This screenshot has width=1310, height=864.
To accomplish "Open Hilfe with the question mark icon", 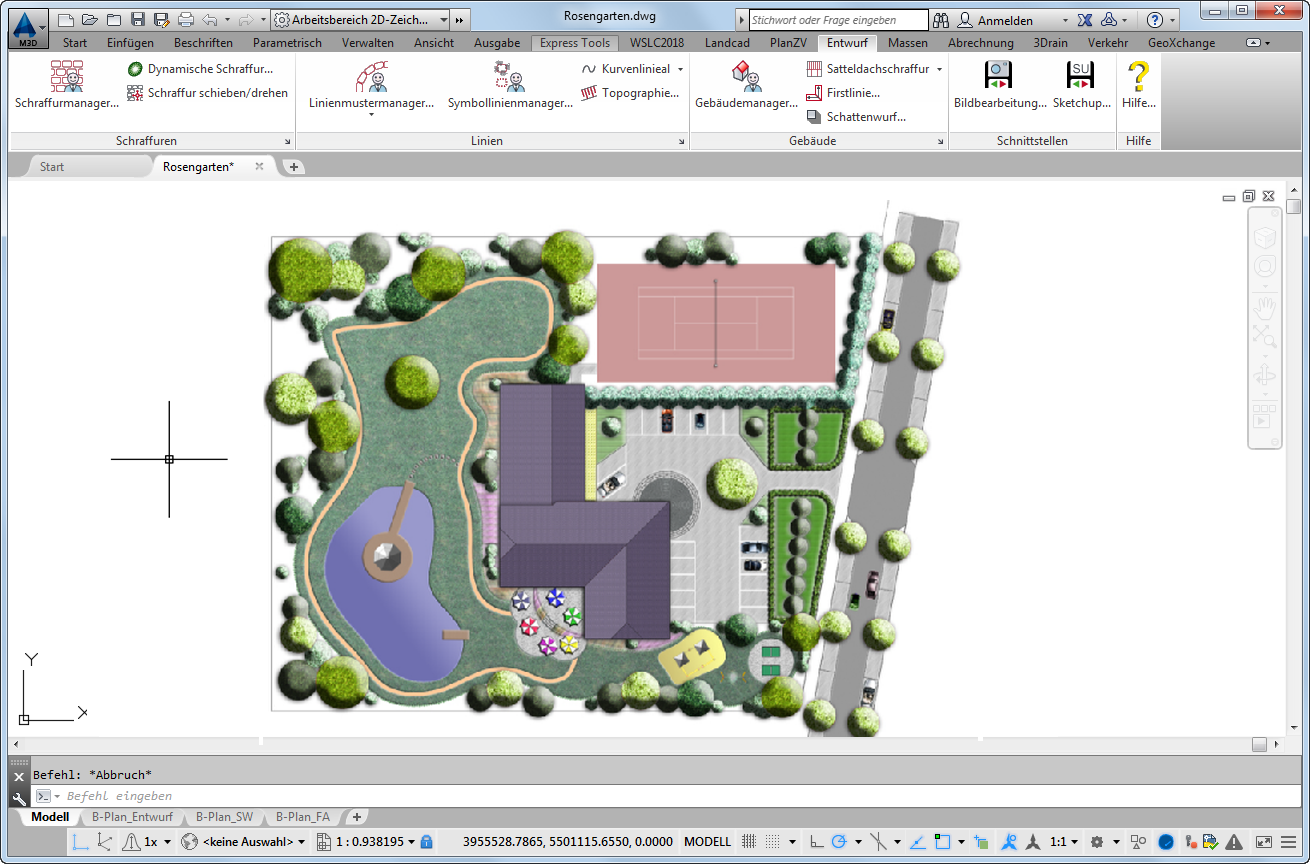I will [x=1138, y=84].
